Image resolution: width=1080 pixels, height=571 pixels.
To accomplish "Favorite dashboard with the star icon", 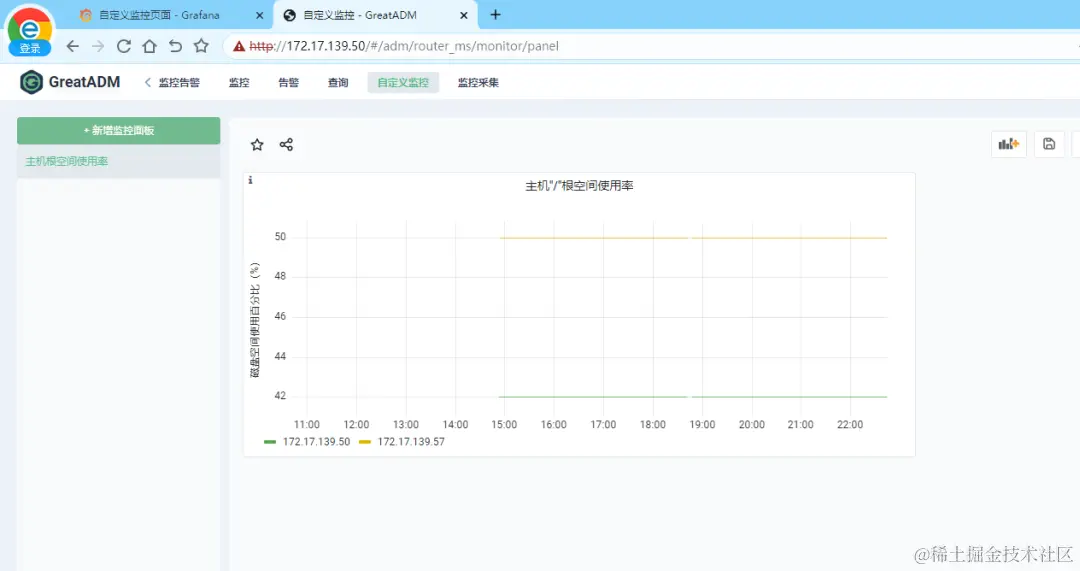I will (x=257, y=145).
